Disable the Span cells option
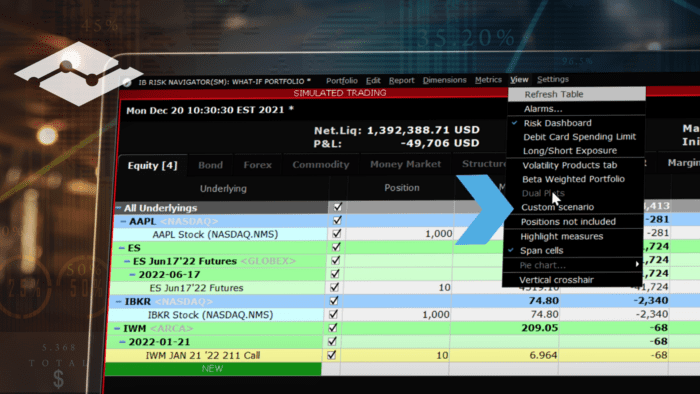This screenshot has width=700, height=394. (x=541, y=250)
